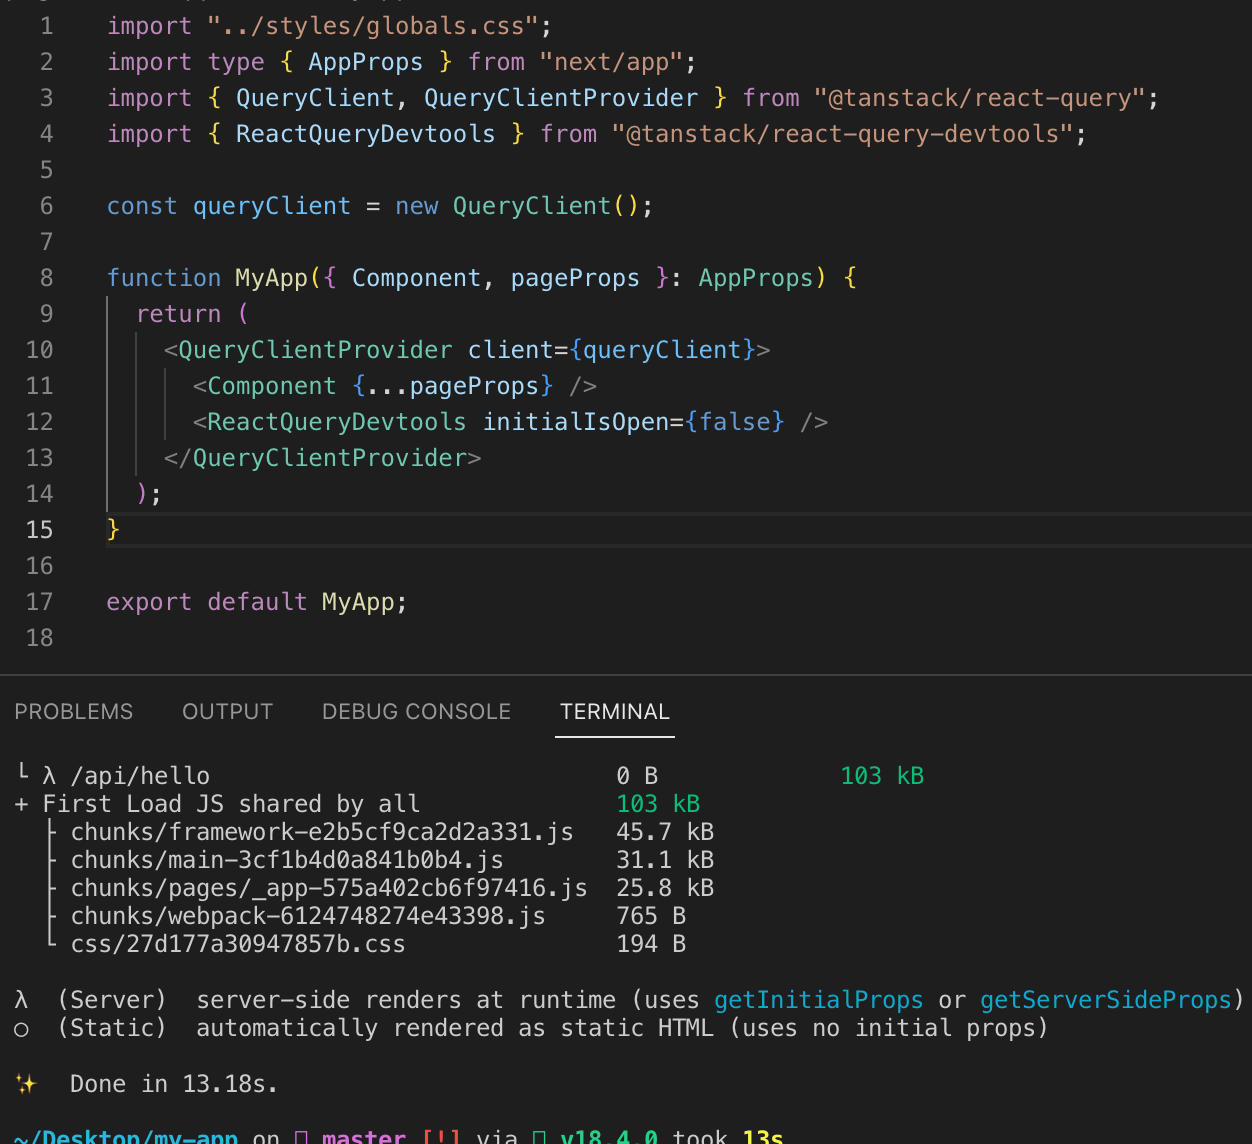The image size is (1252, 1144).
Task: Click line number 15 in the gutter
Action: point(40,529)
